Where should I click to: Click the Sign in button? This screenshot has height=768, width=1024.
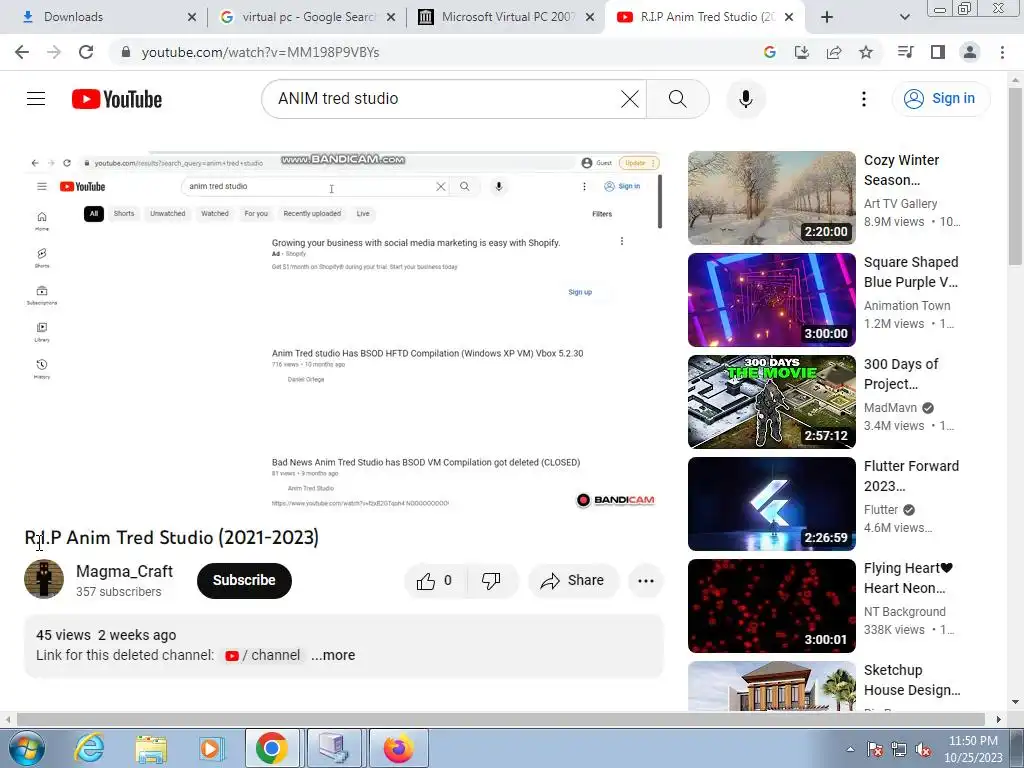tap(941, 99)
